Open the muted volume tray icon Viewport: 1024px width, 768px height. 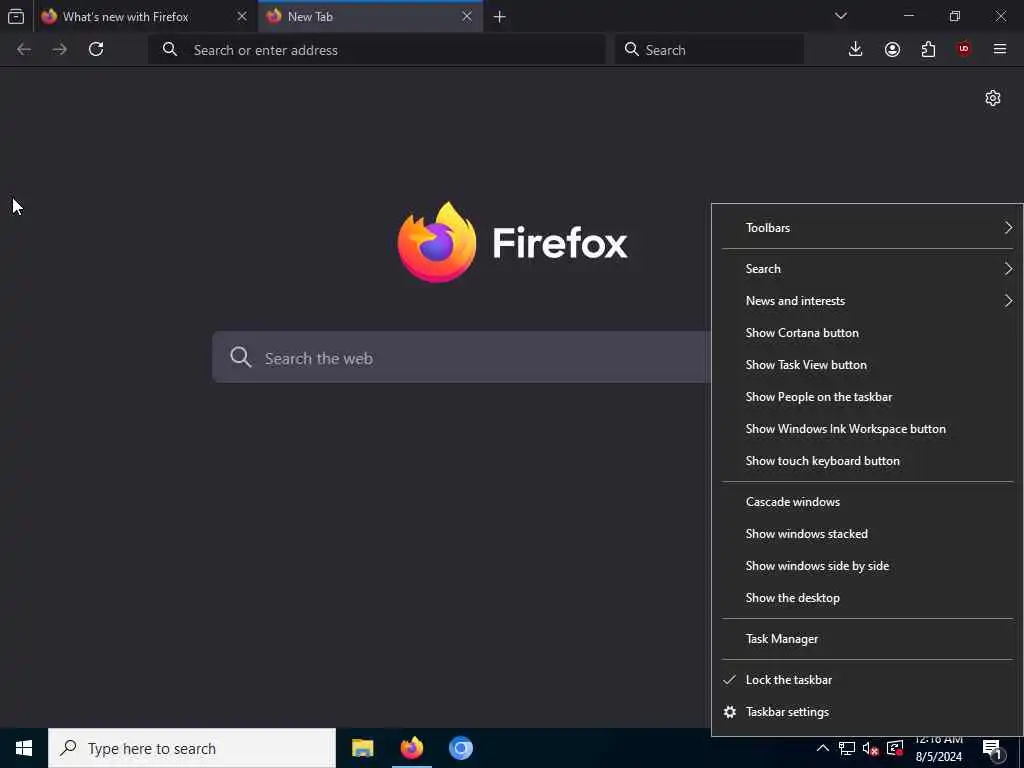(x=871, y=749)
